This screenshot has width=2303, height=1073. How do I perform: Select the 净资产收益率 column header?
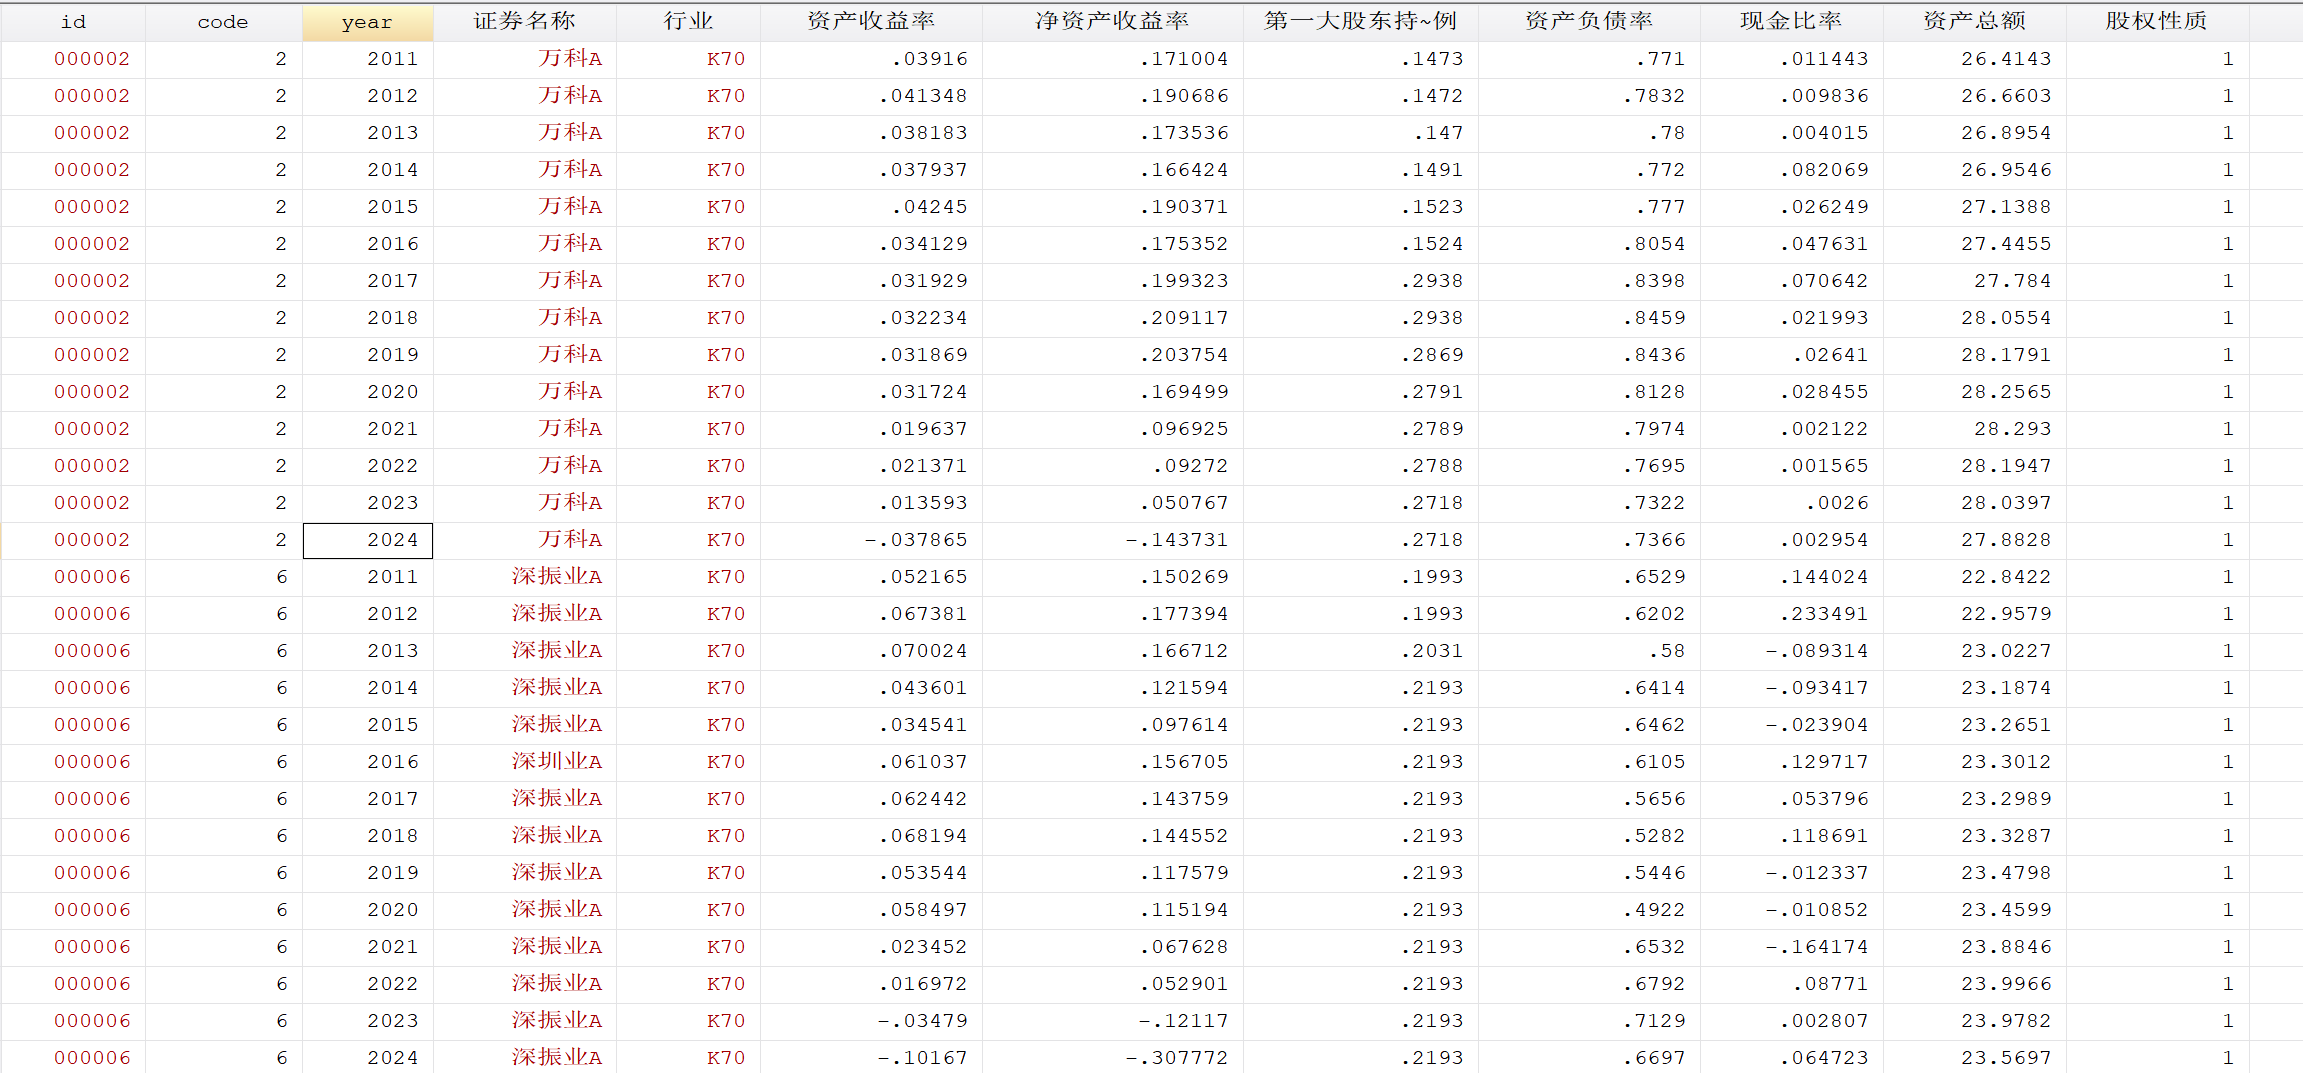[x=1112, y=22]
